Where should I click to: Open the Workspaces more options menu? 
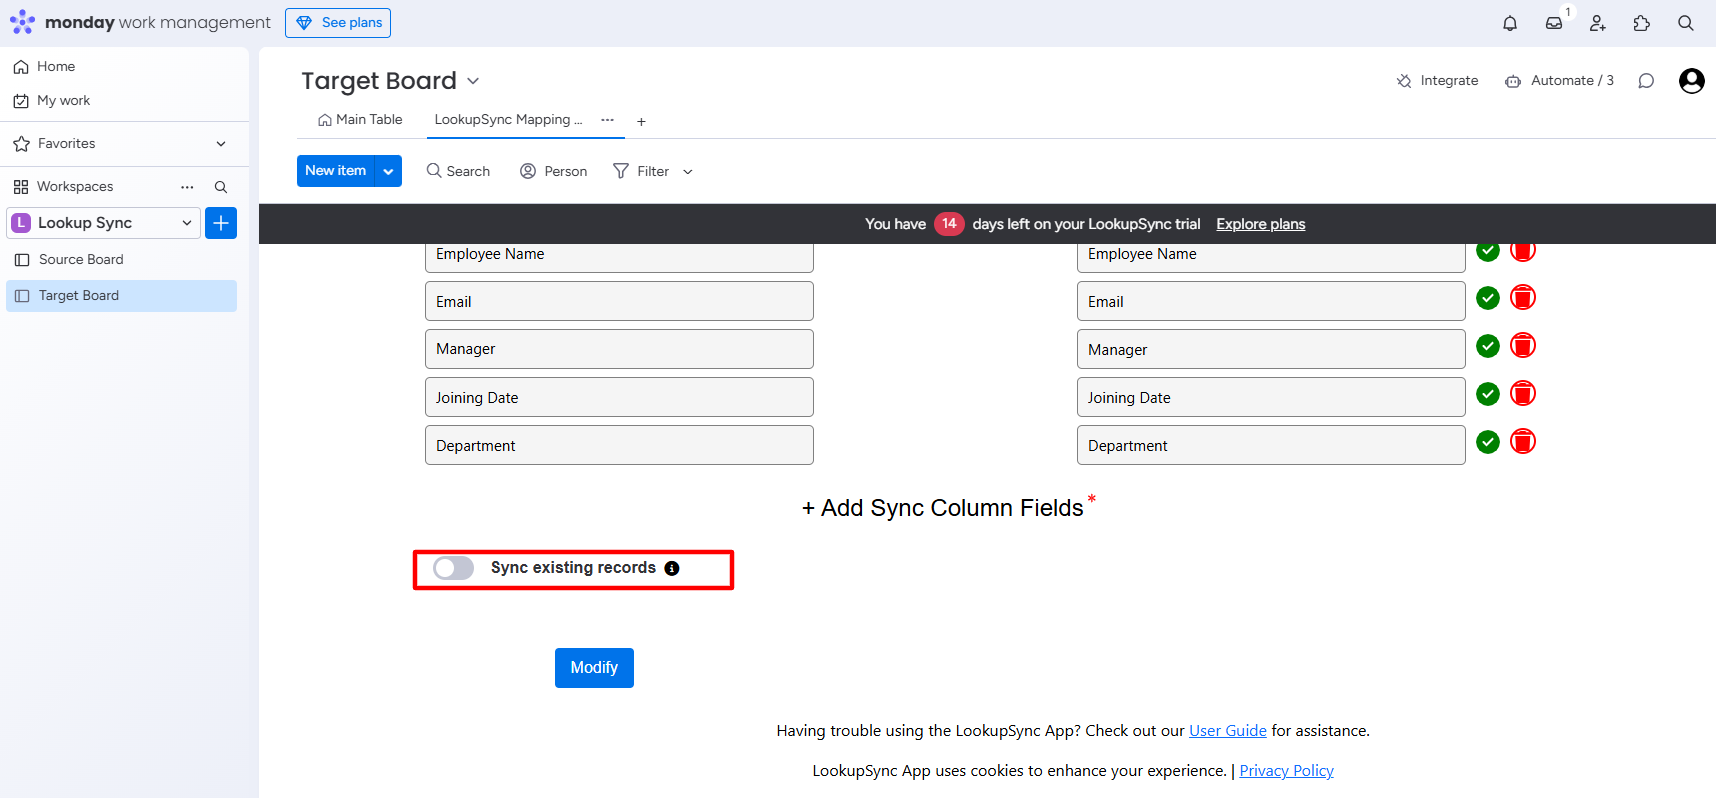pos(187,187)
